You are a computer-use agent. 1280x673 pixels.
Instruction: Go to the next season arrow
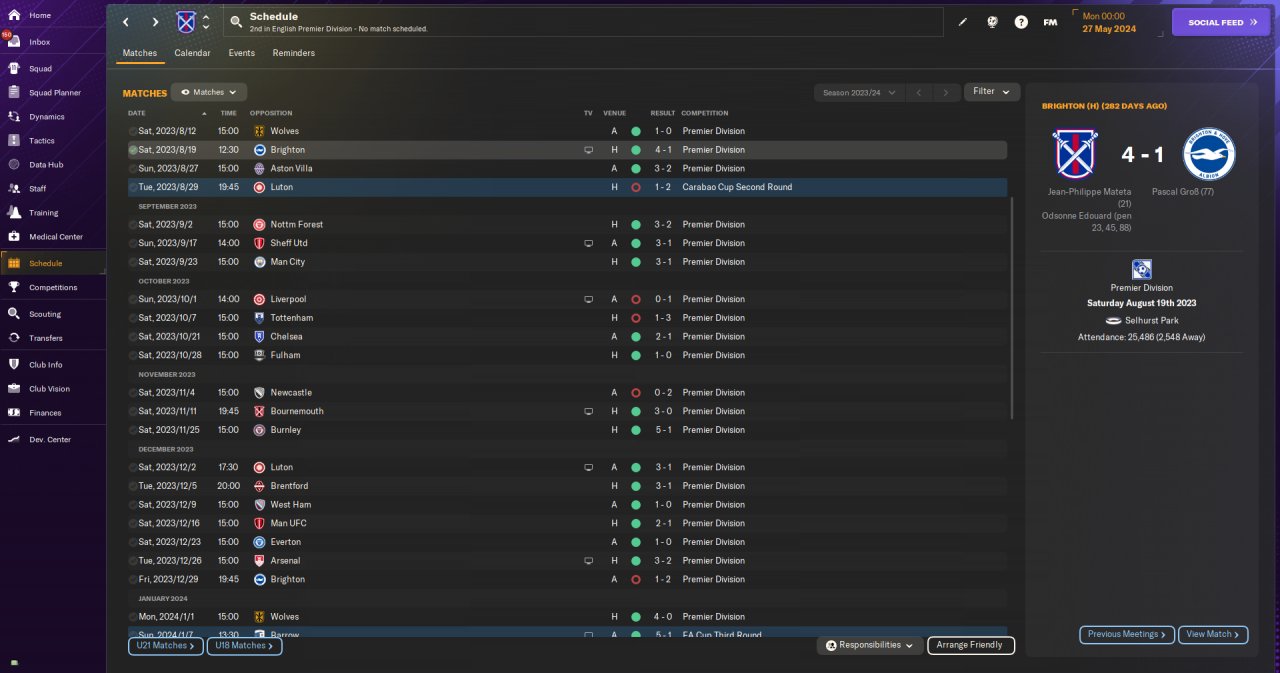click(946, 92)
